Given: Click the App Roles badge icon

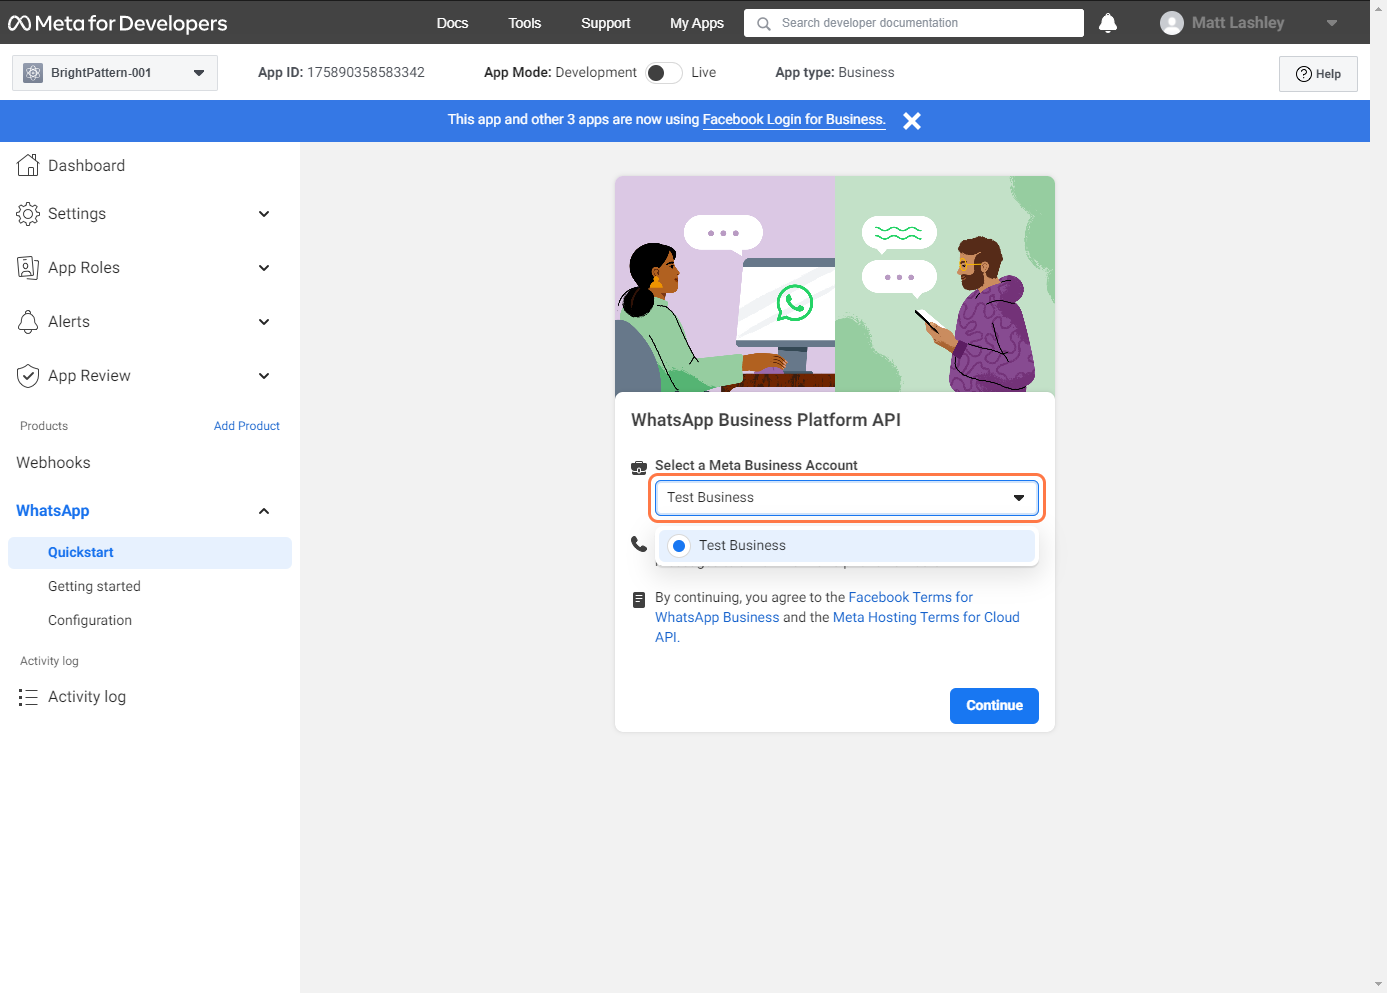Looking at the screenshot, I should (x=28, y=268).
